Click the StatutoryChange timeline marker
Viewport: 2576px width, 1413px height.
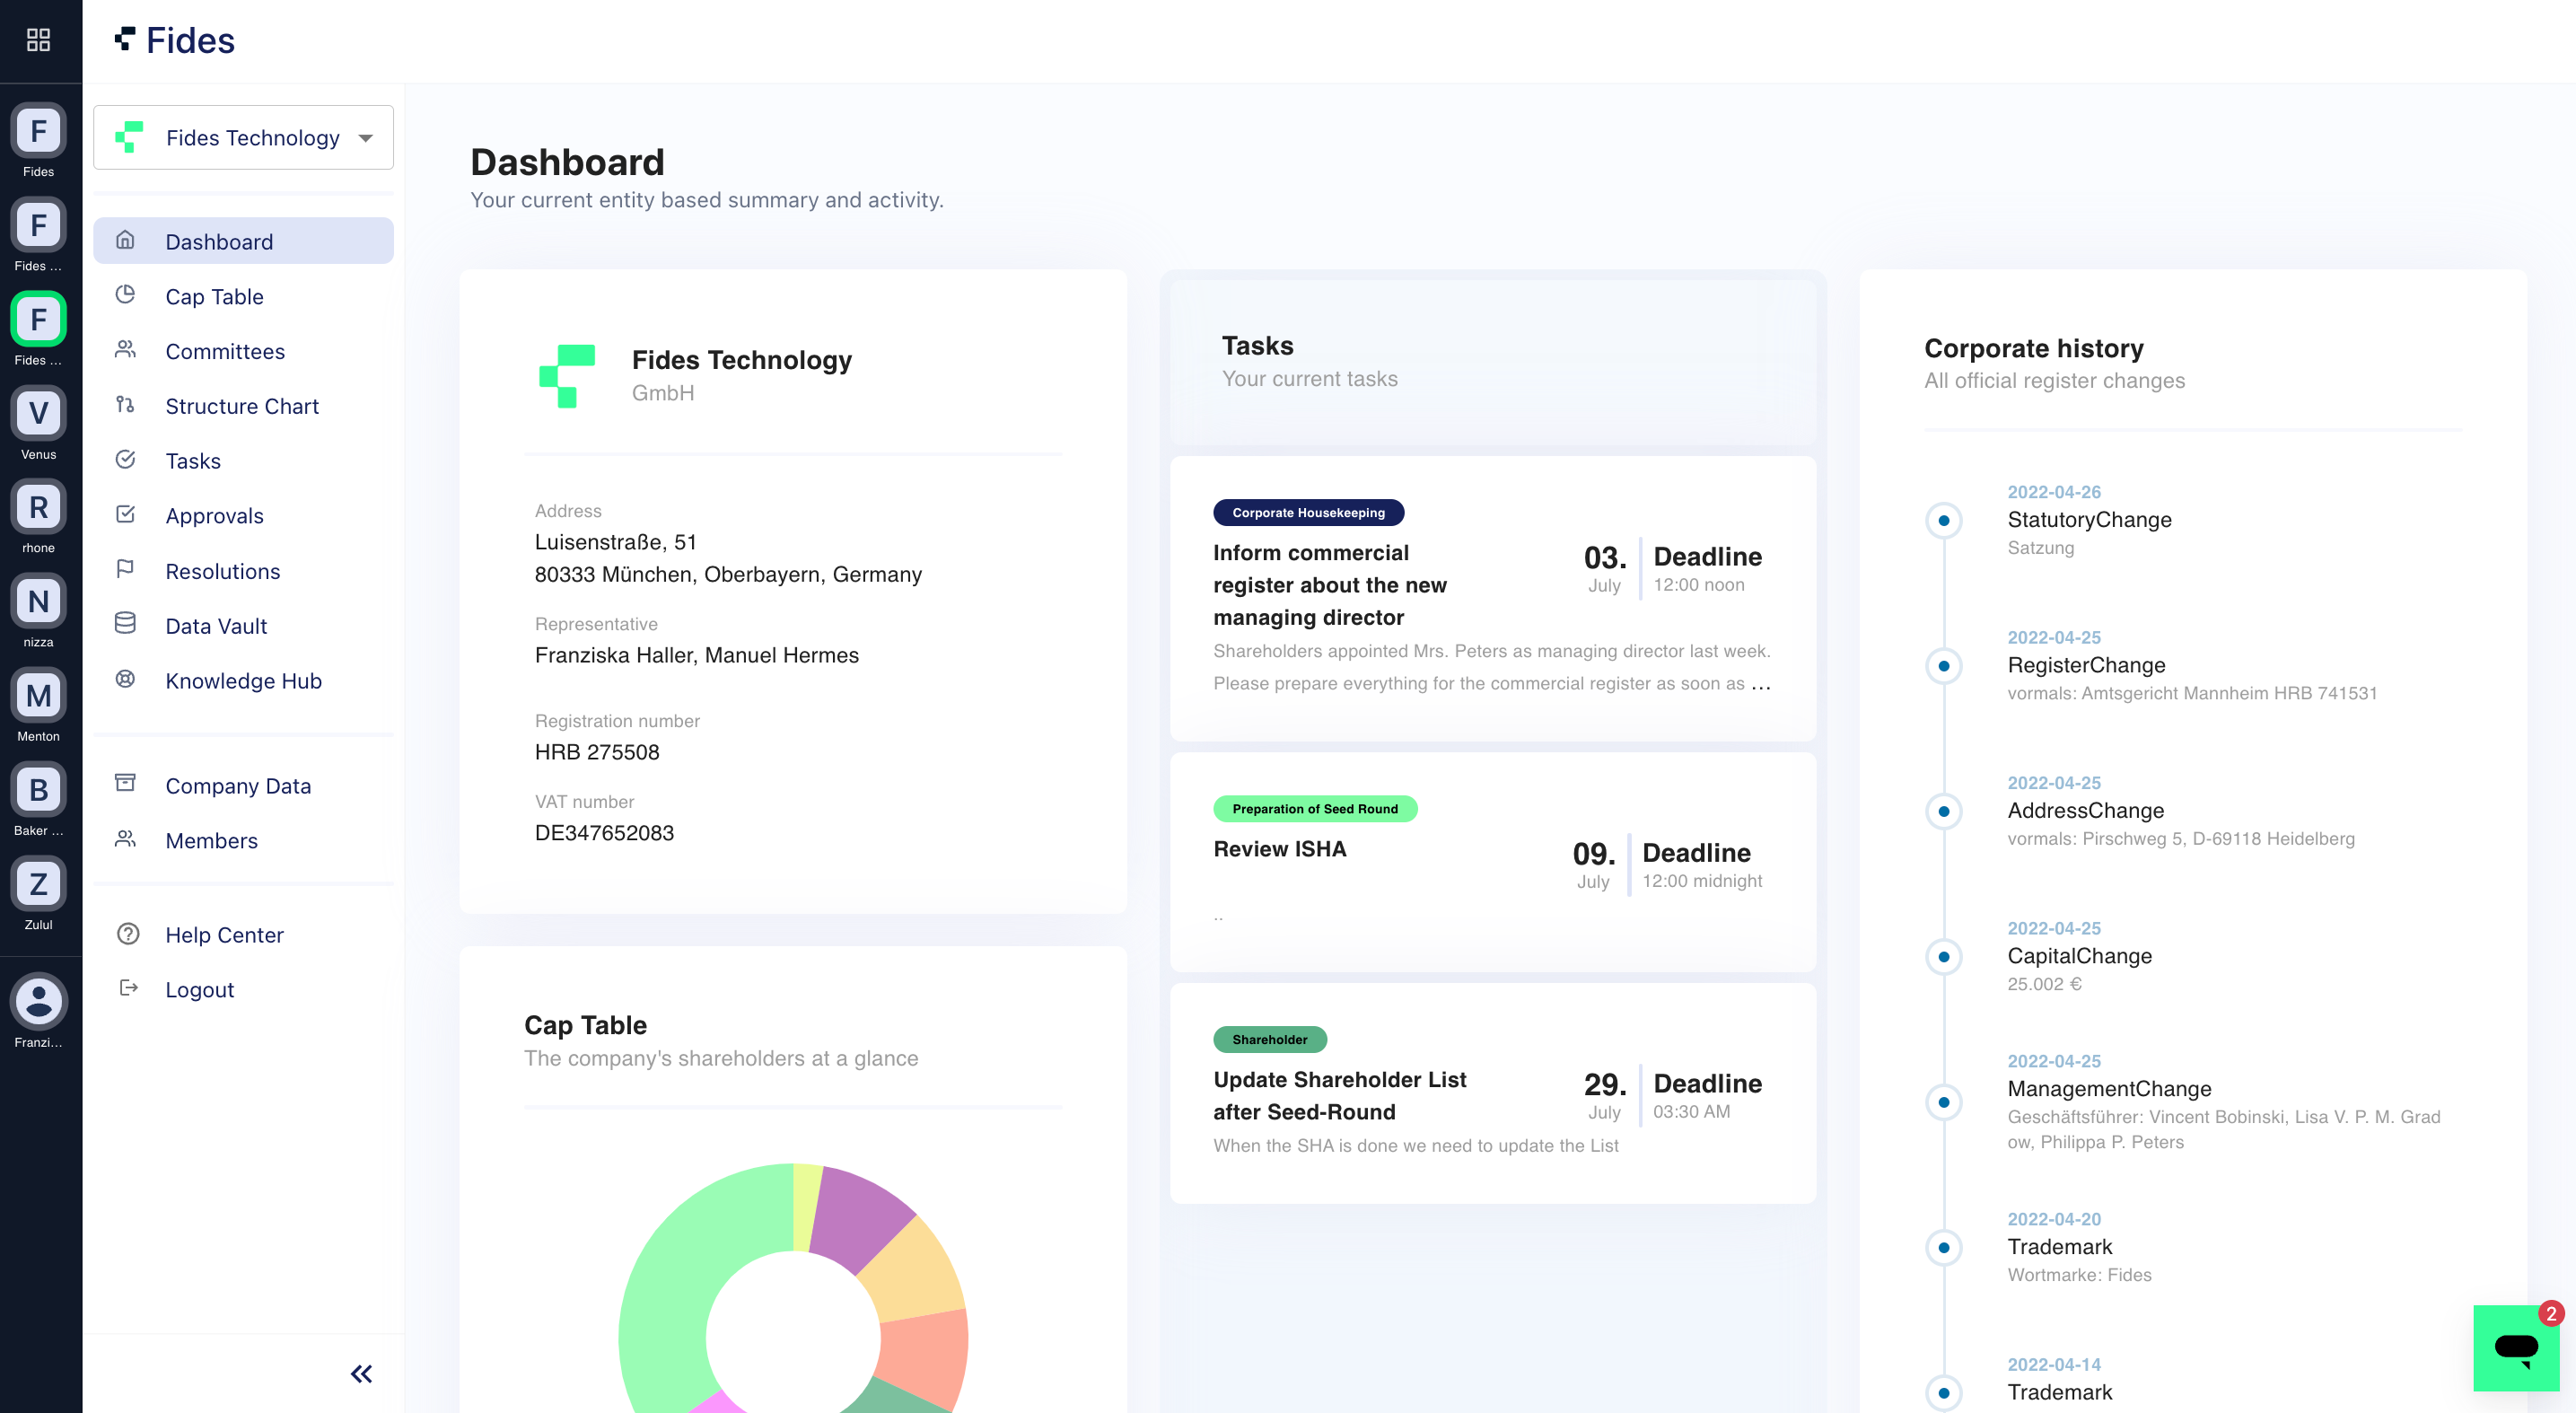[x=1943, y=521]
